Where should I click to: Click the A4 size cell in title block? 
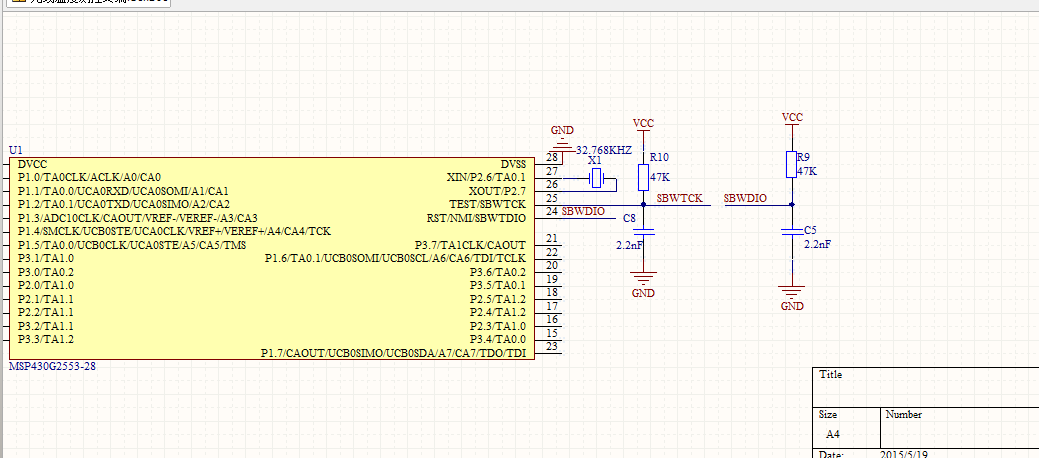832,435
